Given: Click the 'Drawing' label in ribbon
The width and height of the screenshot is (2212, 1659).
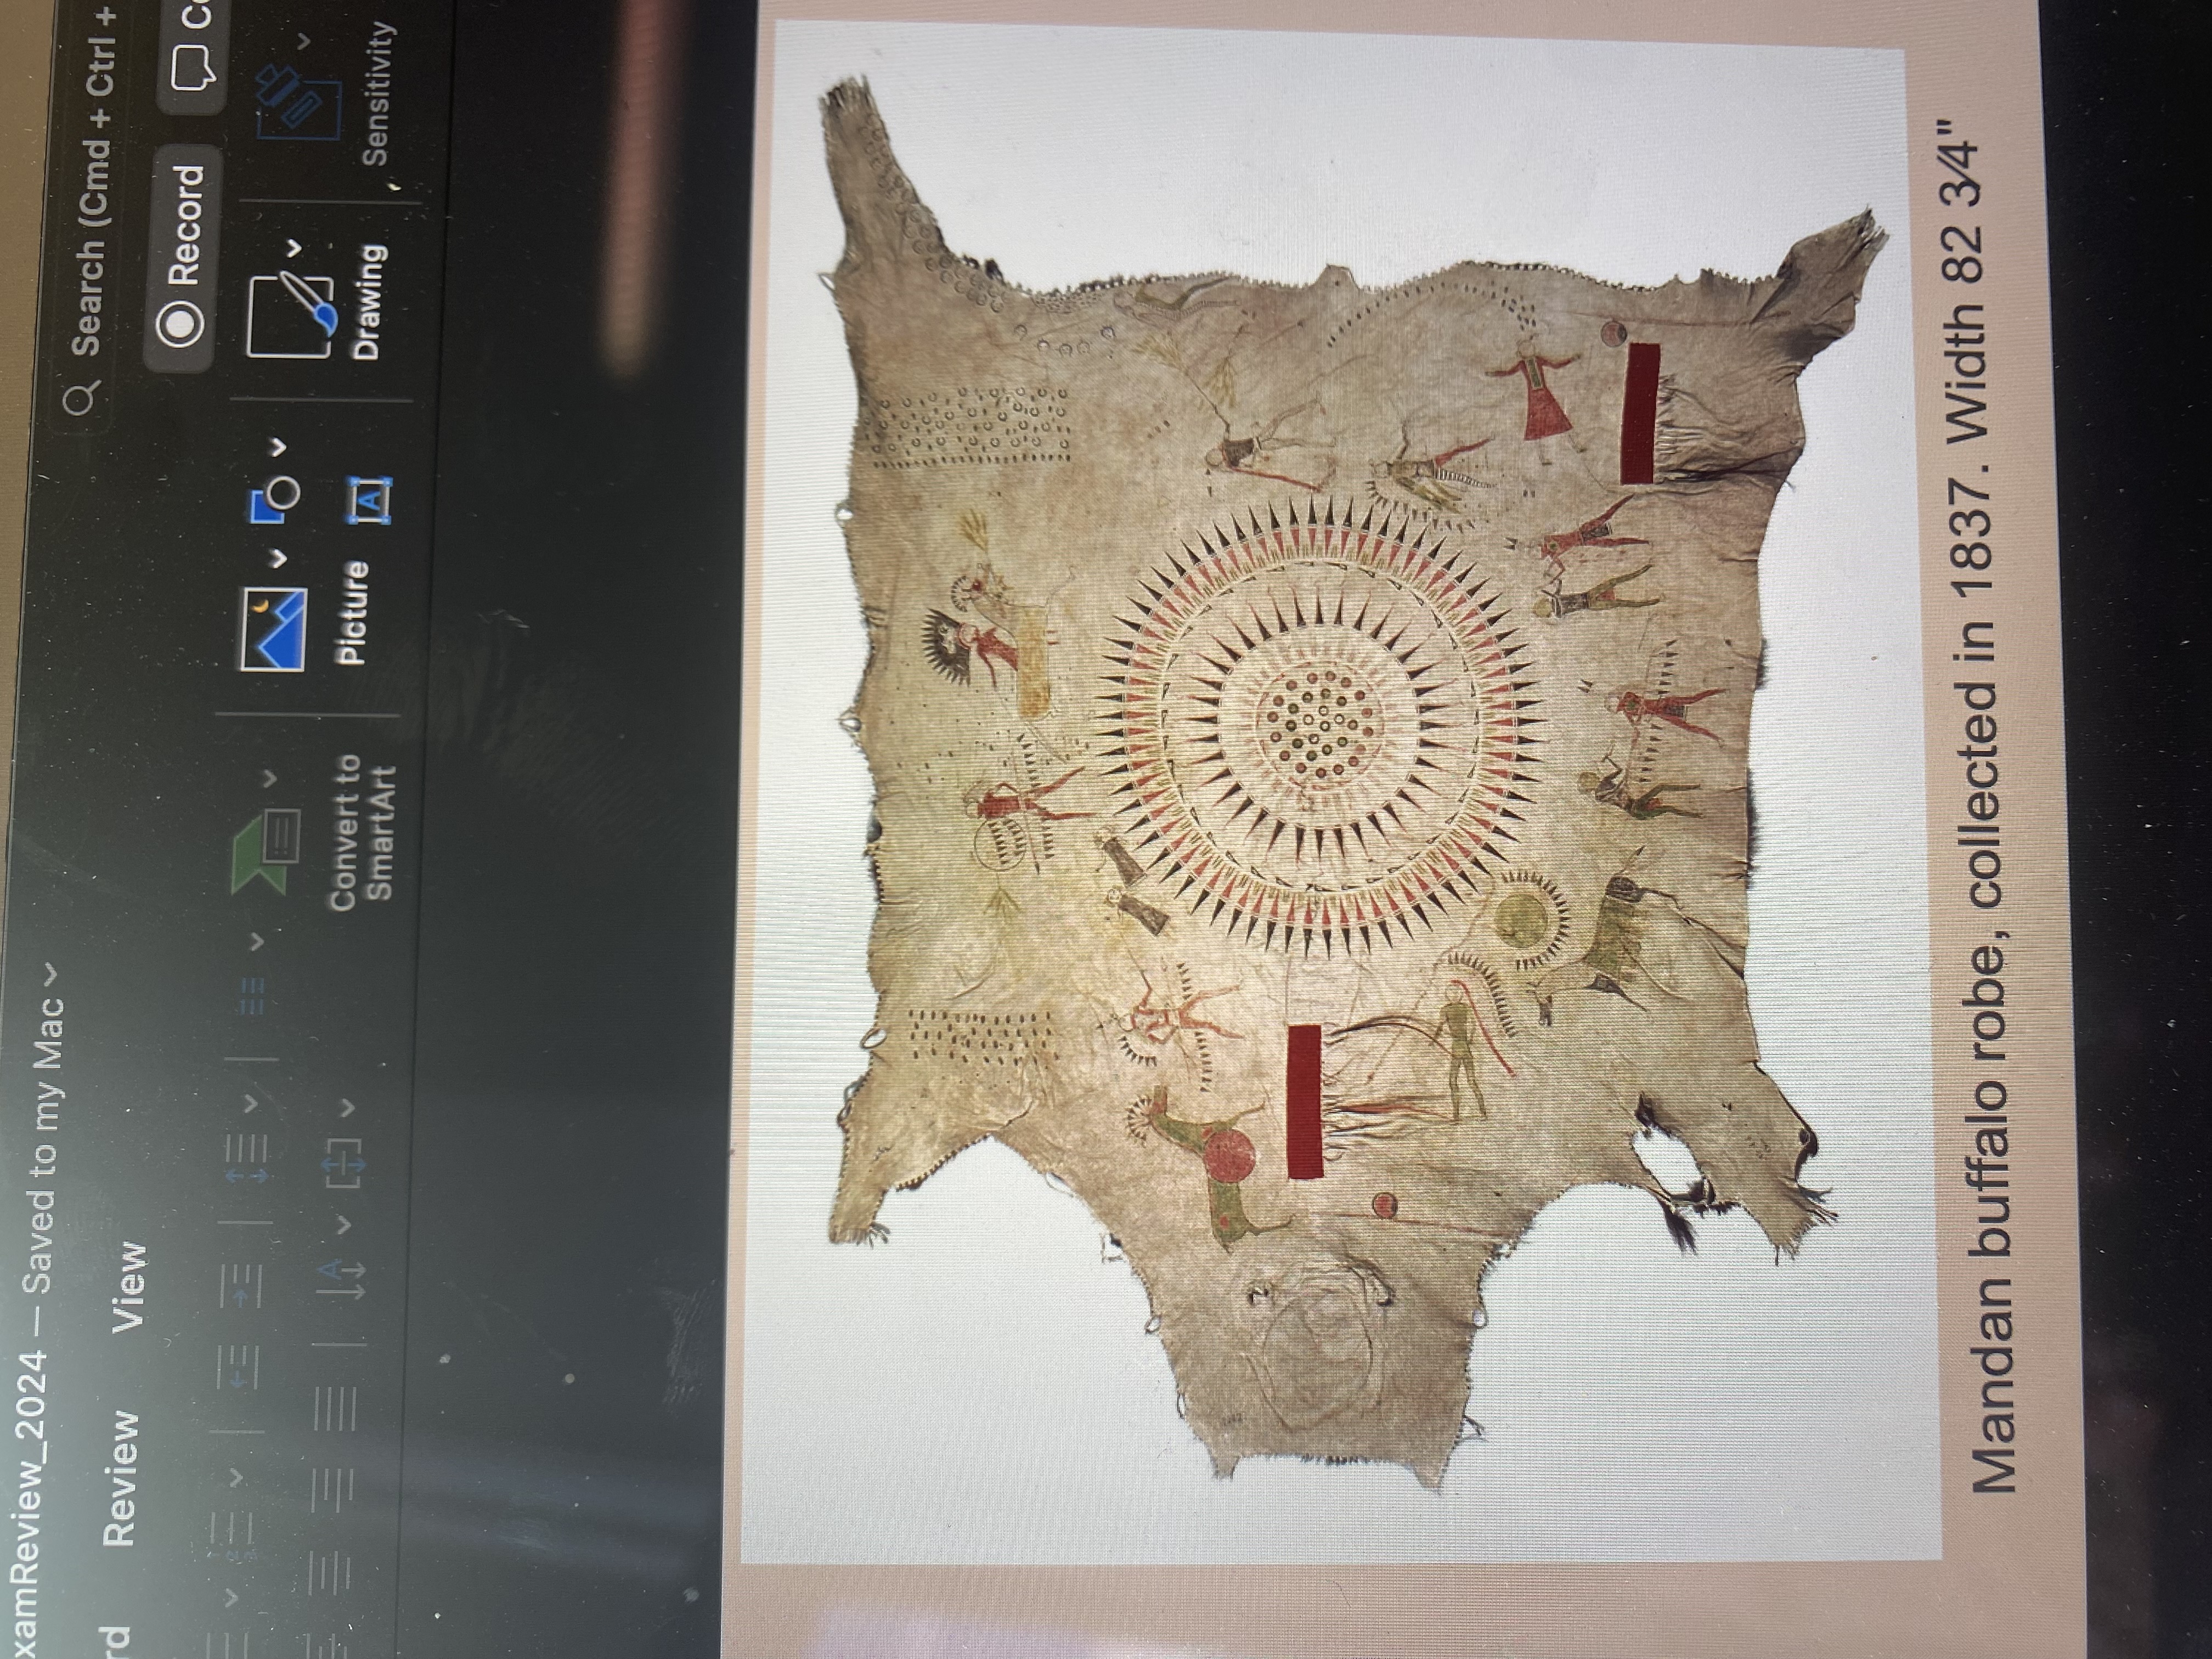Looking at the screenshot, I should click(x=368, y=303).
